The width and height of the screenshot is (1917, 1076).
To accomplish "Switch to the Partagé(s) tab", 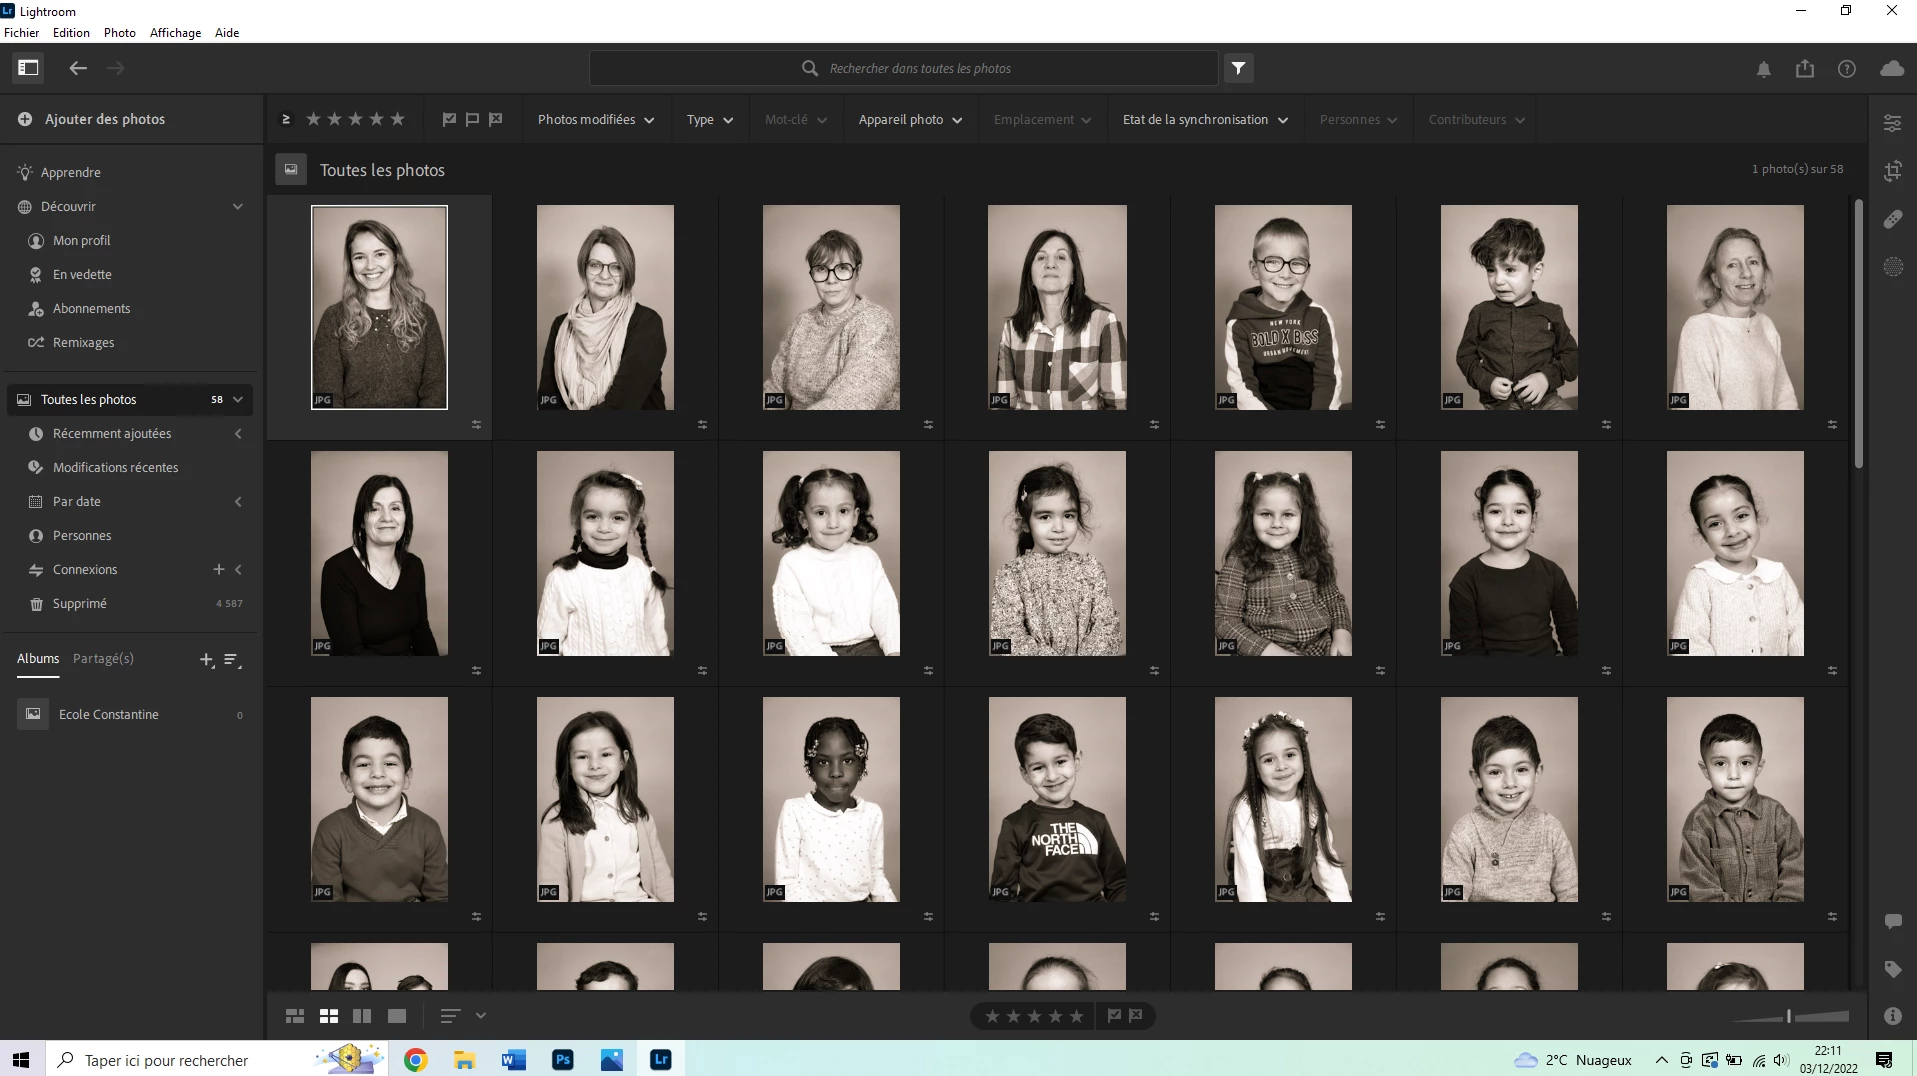I will click(103, 658).
